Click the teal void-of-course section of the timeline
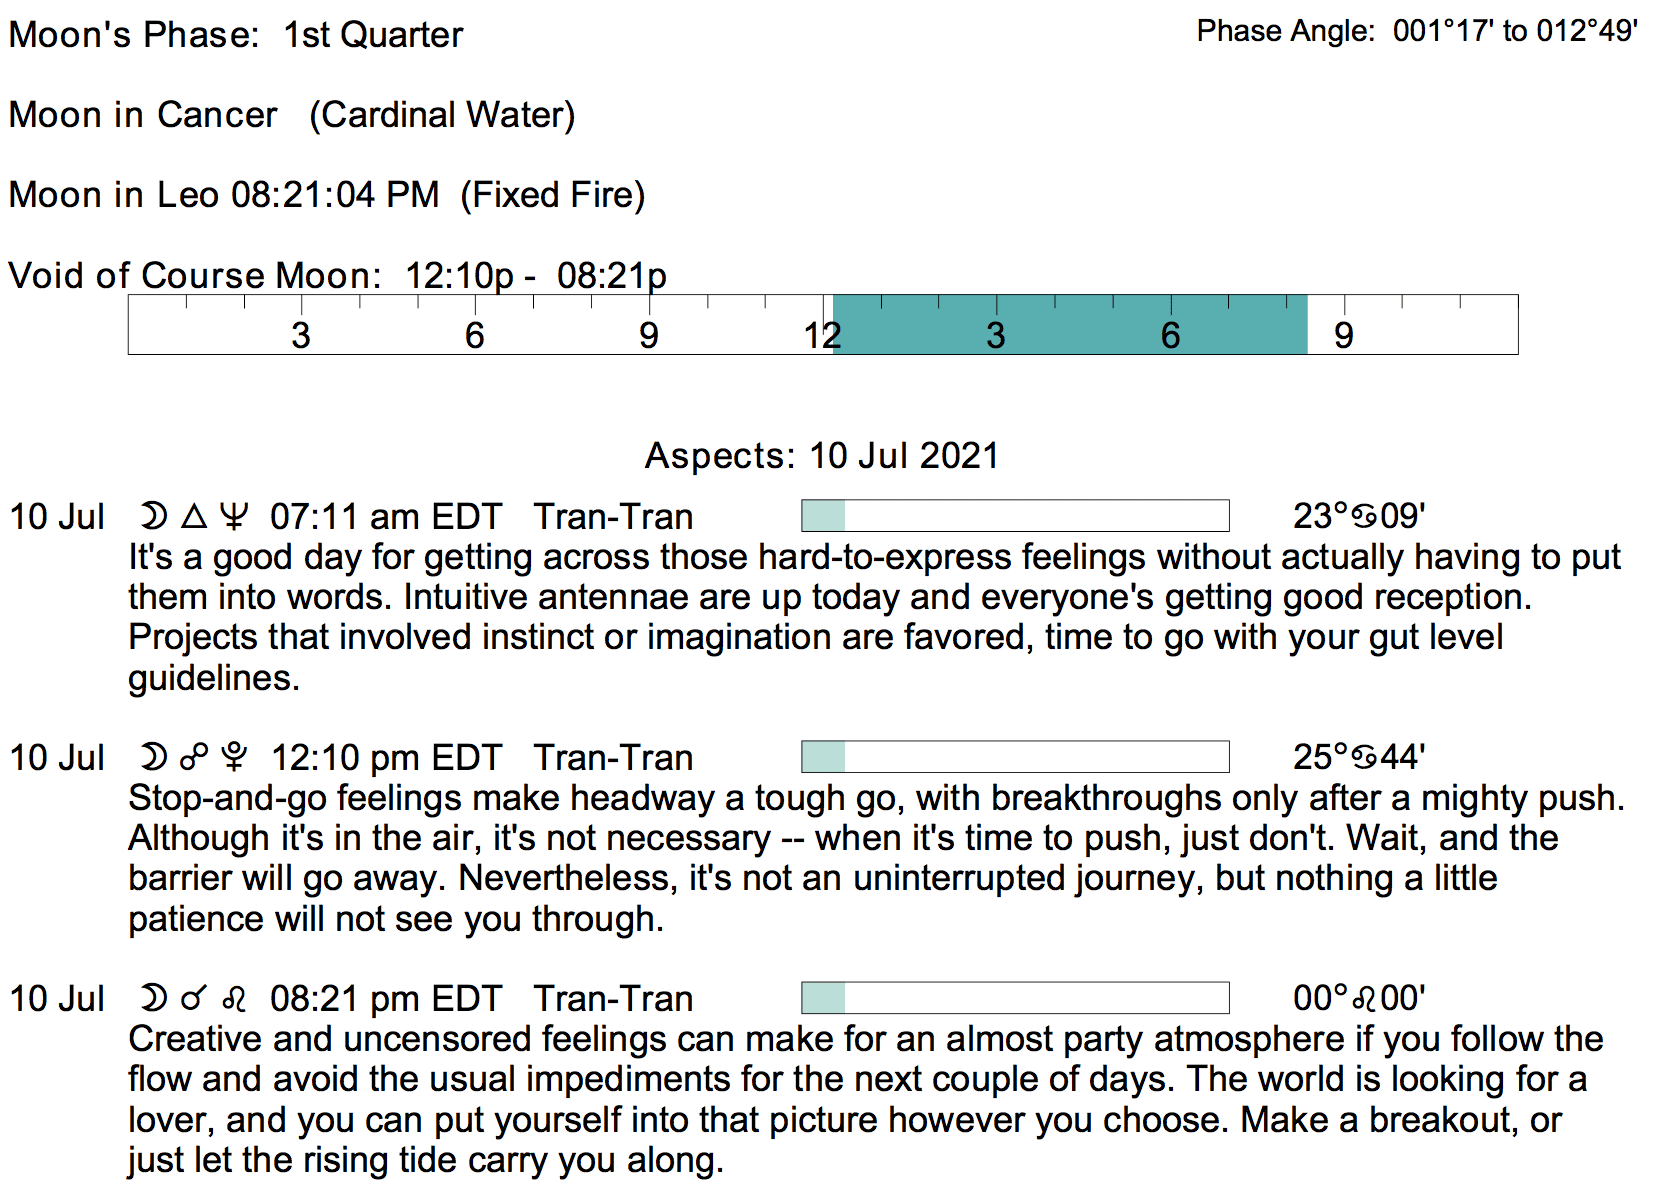The height and width of the screenshot is (1202, 1672). click(x=1070, y=324)
